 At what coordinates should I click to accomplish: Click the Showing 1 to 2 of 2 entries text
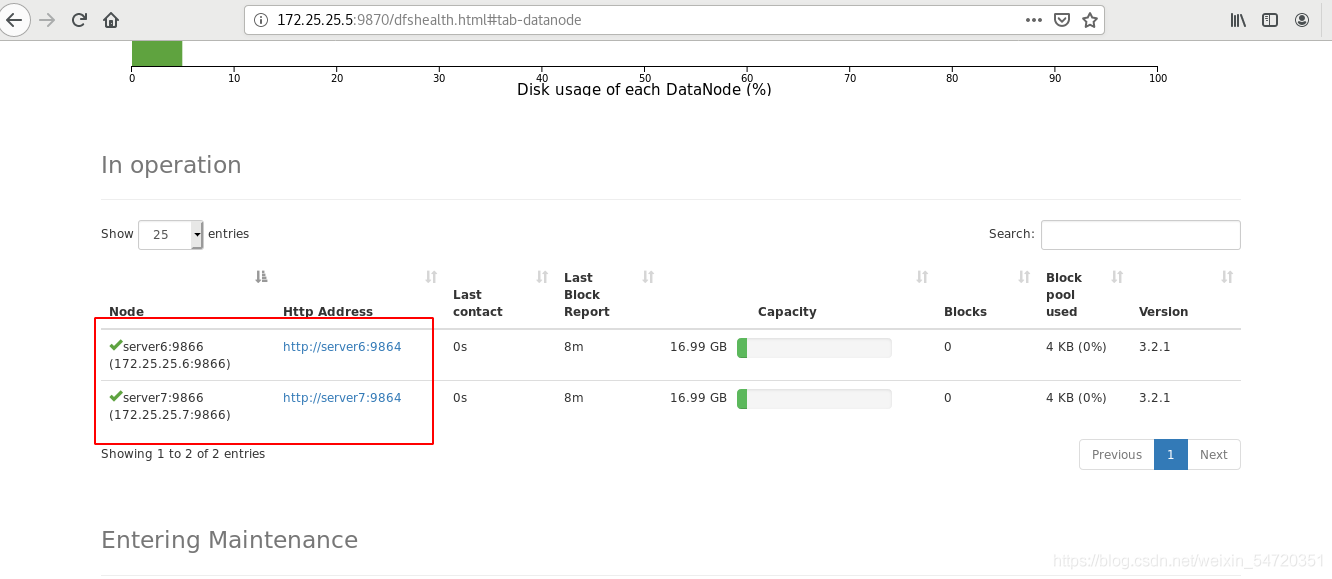click(183, 454)
